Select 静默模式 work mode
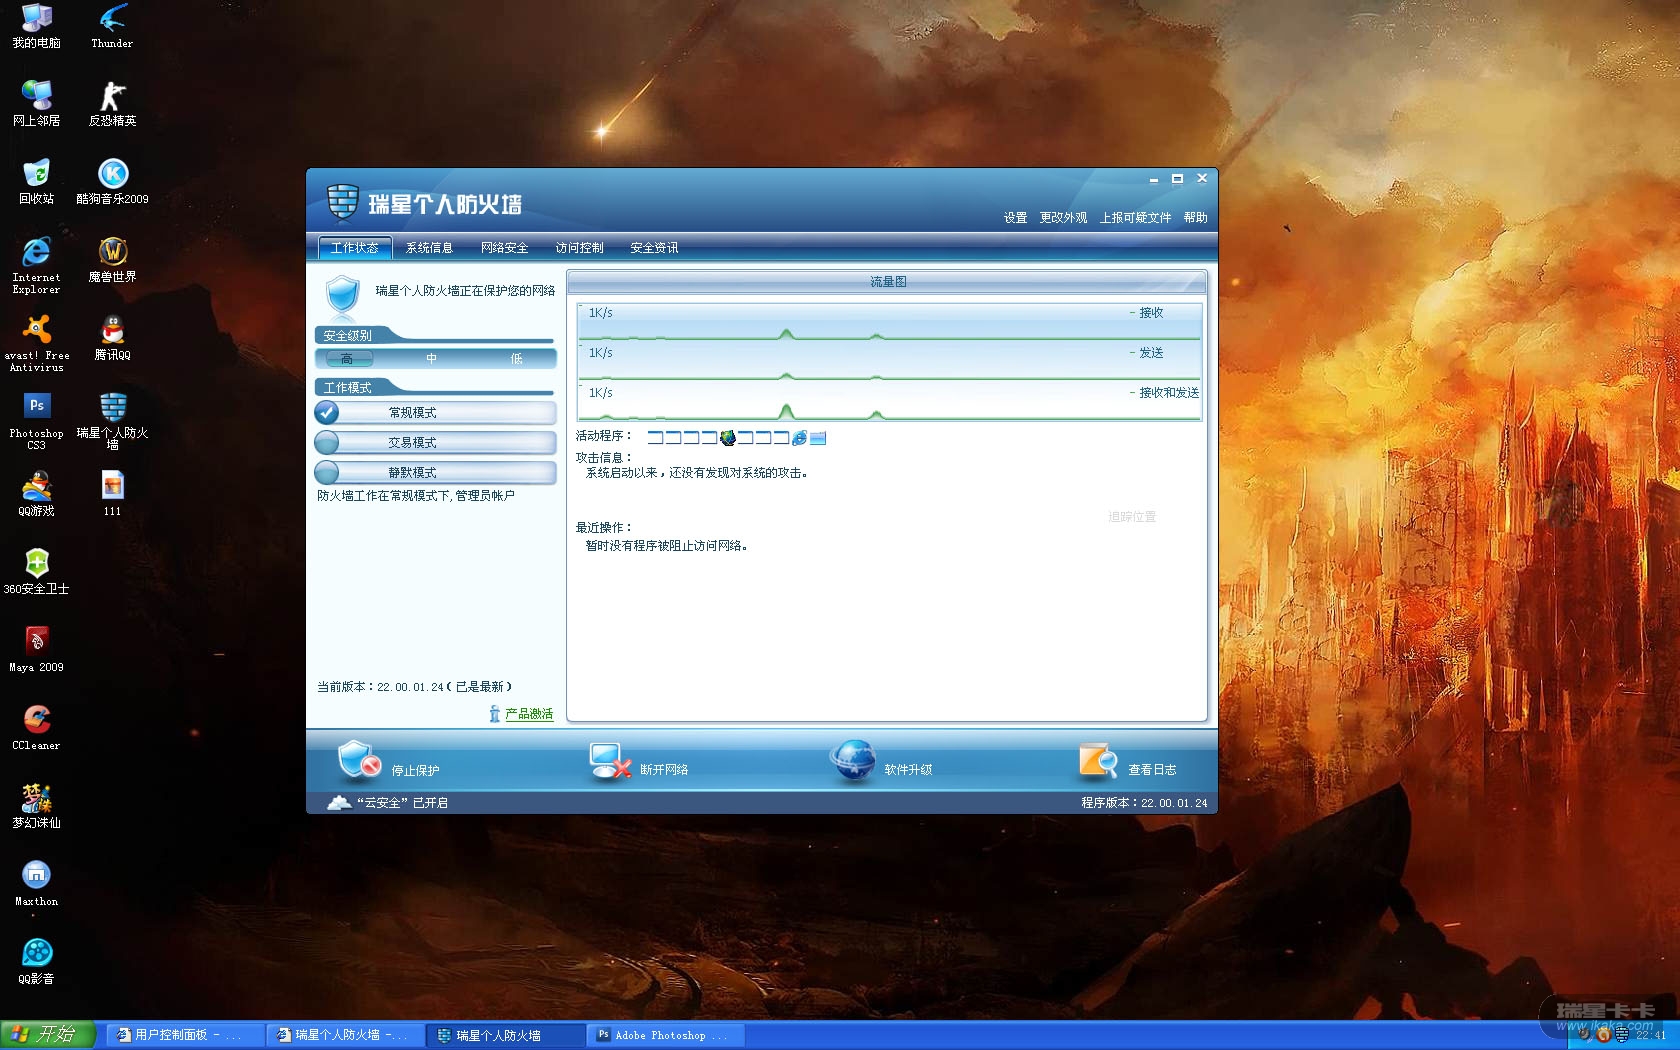1680x1050 pixels. click(435, 472)
